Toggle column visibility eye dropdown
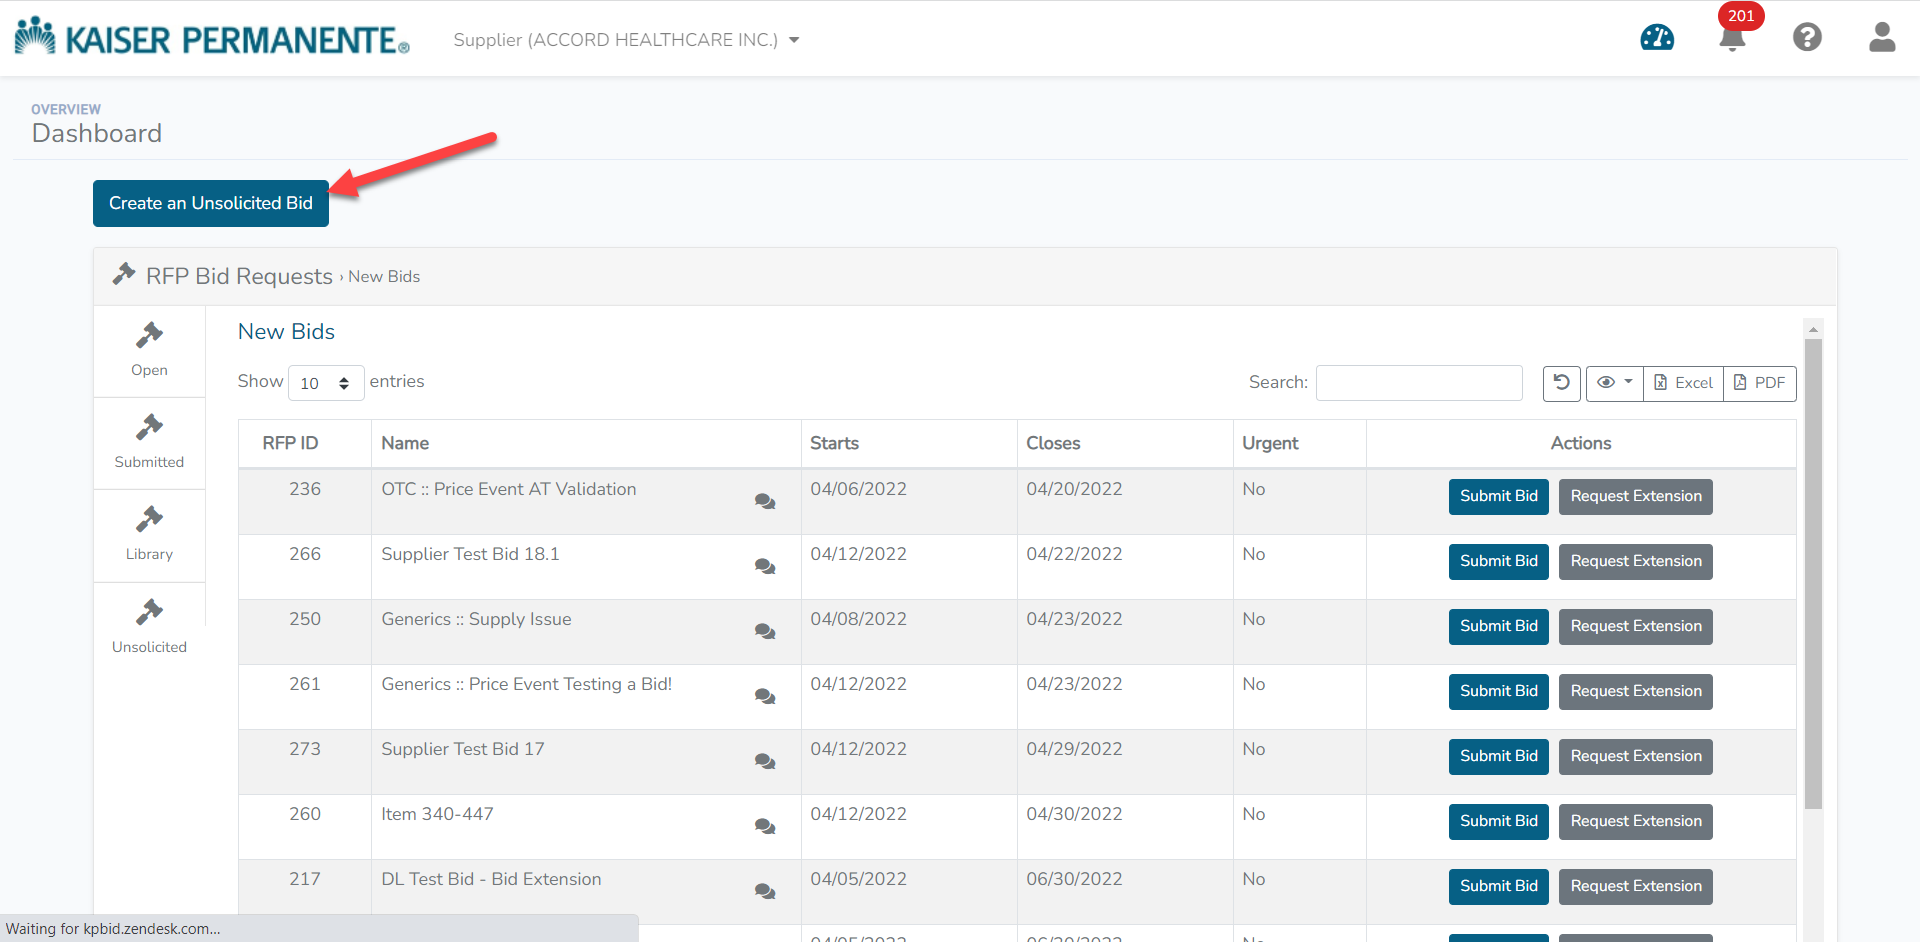The width and height of the screenshot is (1920, 942). pos(1614,383)
